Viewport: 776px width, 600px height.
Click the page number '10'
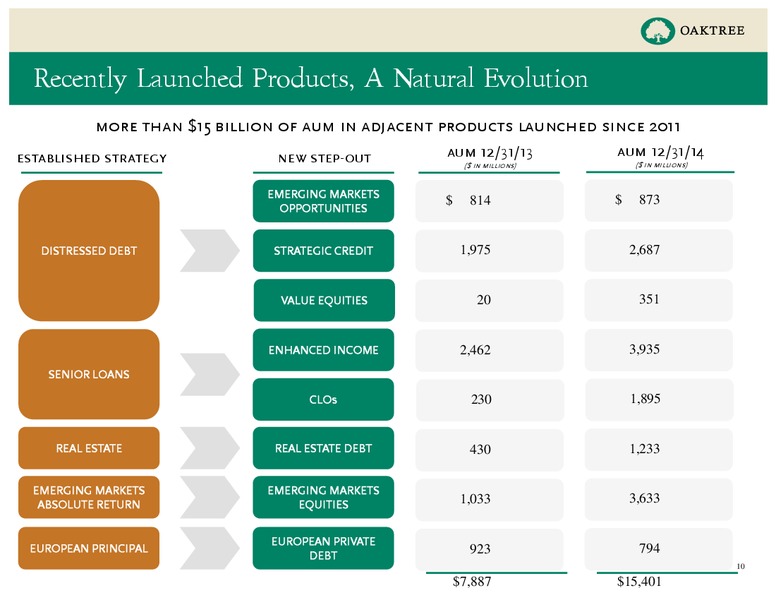741,566
